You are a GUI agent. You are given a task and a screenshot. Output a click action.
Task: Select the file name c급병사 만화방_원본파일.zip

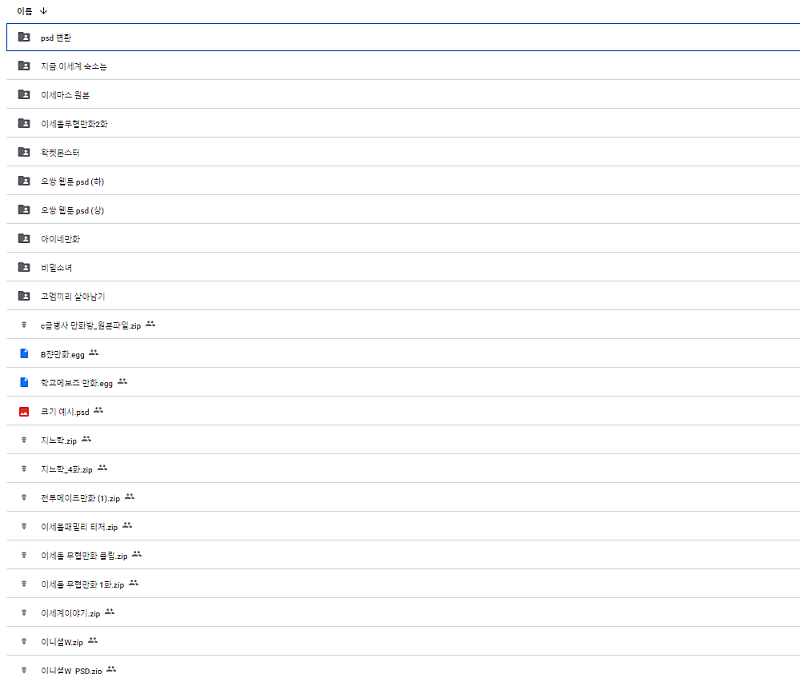click(91, 326)
